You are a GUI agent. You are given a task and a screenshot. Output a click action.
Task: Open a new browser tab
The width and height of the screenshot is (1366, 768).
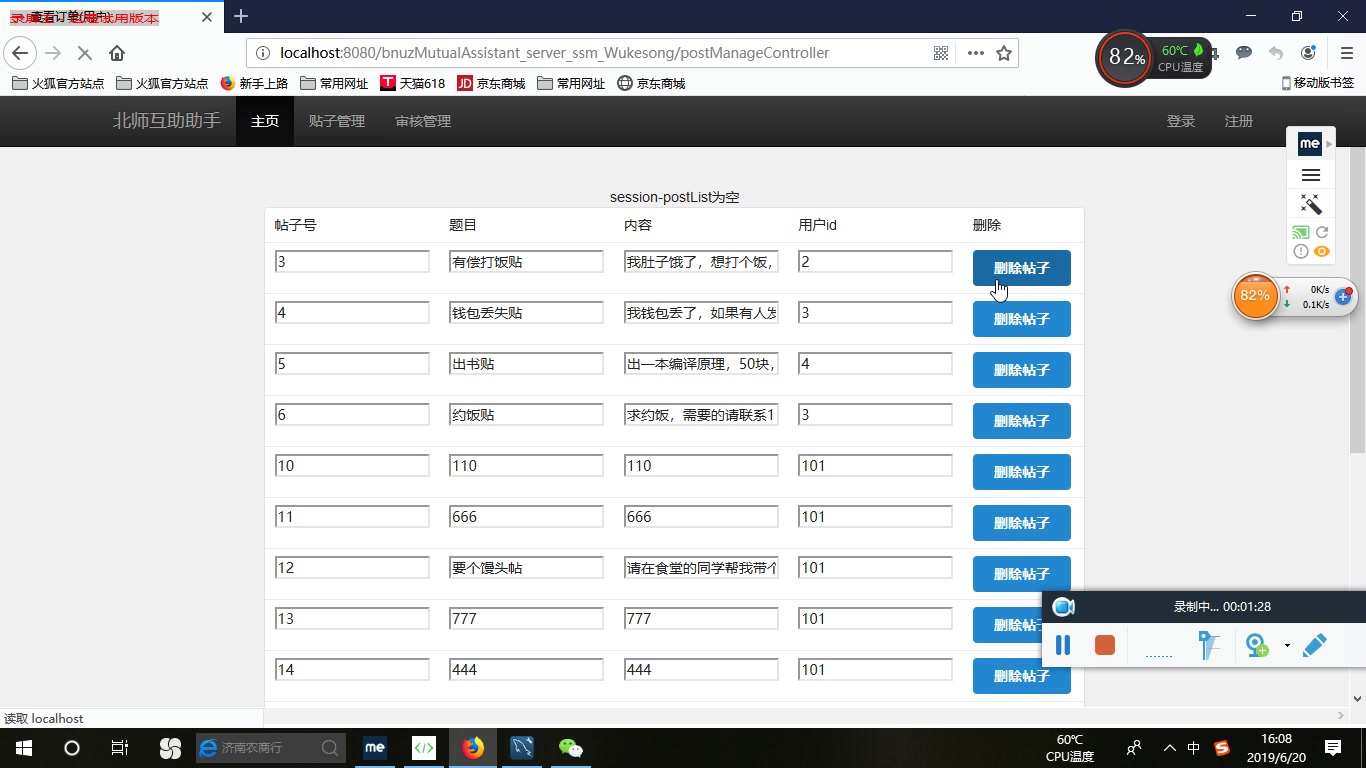241,16
